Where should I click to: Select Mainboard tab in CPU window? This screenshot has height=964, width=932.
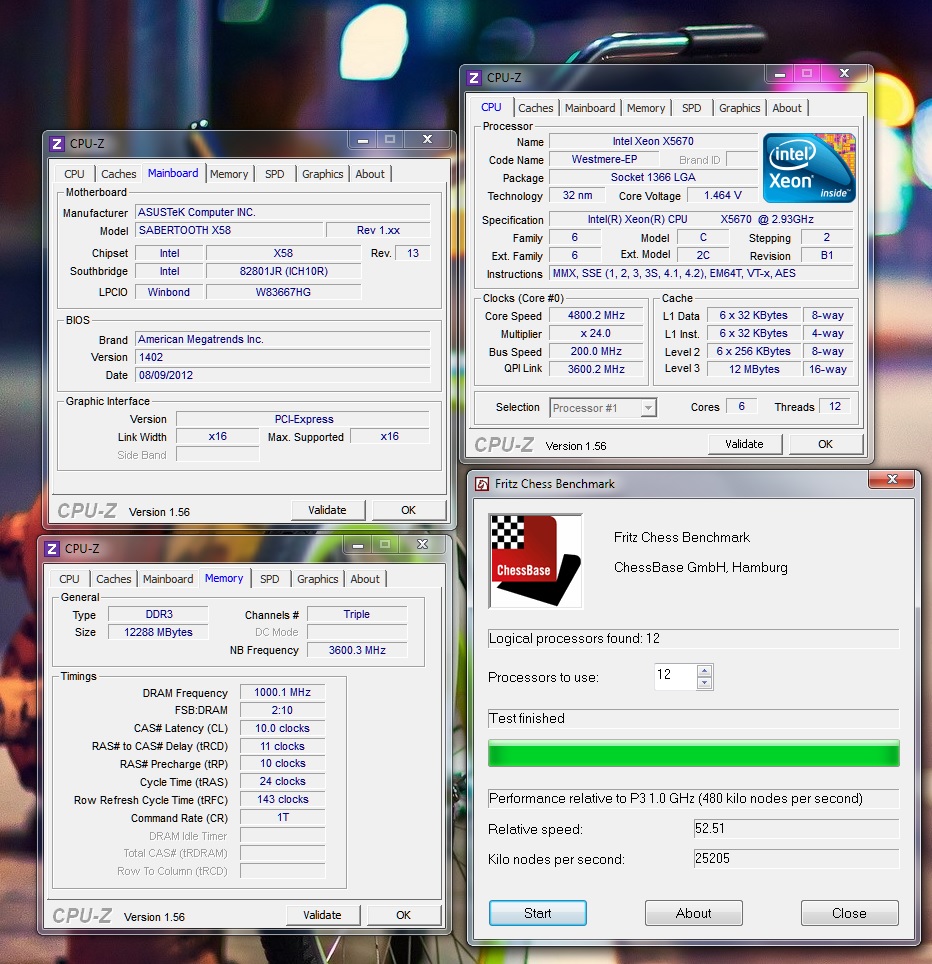pyautogui.click(x=590, y=108)
